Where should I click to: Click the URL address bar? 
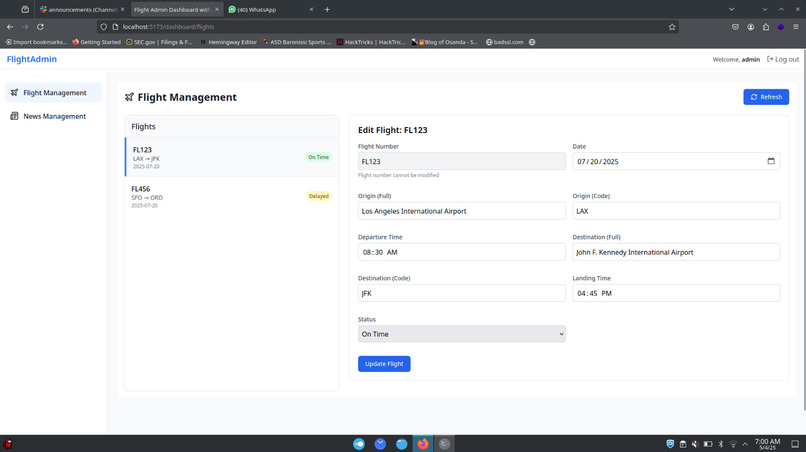[388, 27]
